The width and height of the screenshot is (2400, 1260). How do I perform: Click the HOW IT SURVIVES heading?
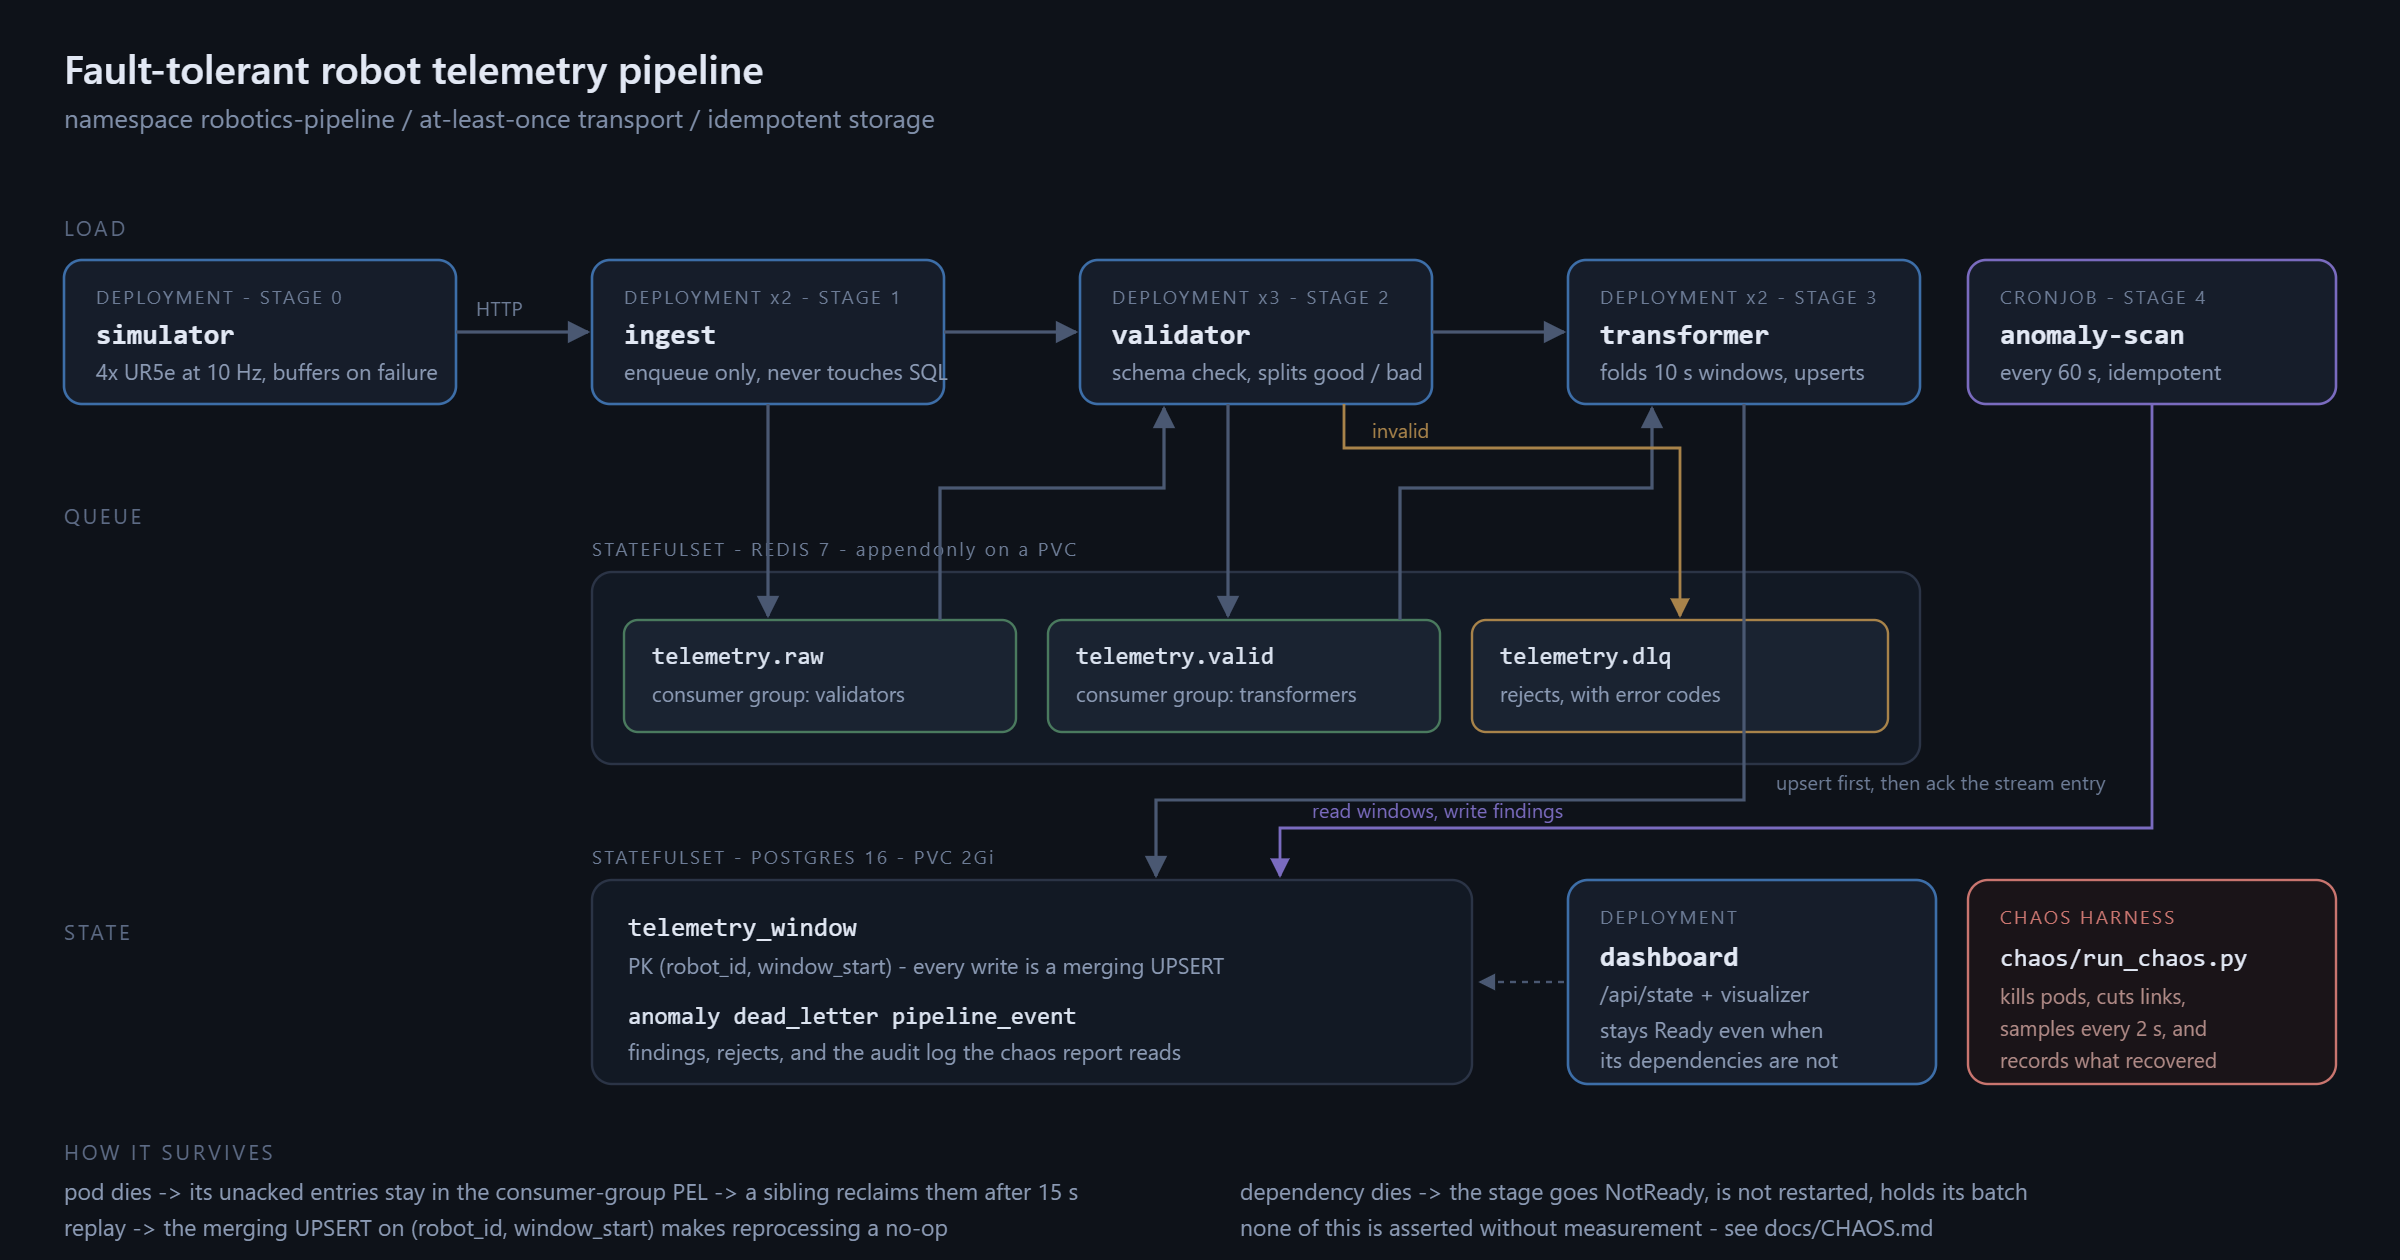click(169, 1153)
